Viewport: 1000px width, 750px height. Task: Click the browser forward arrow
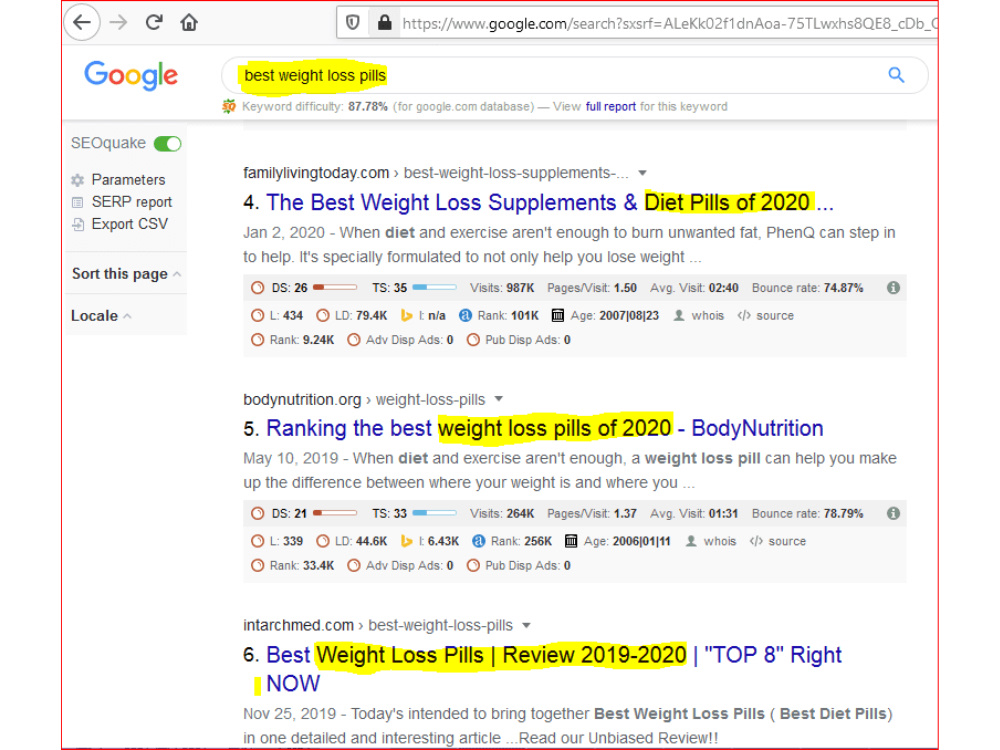click(119, 23)
